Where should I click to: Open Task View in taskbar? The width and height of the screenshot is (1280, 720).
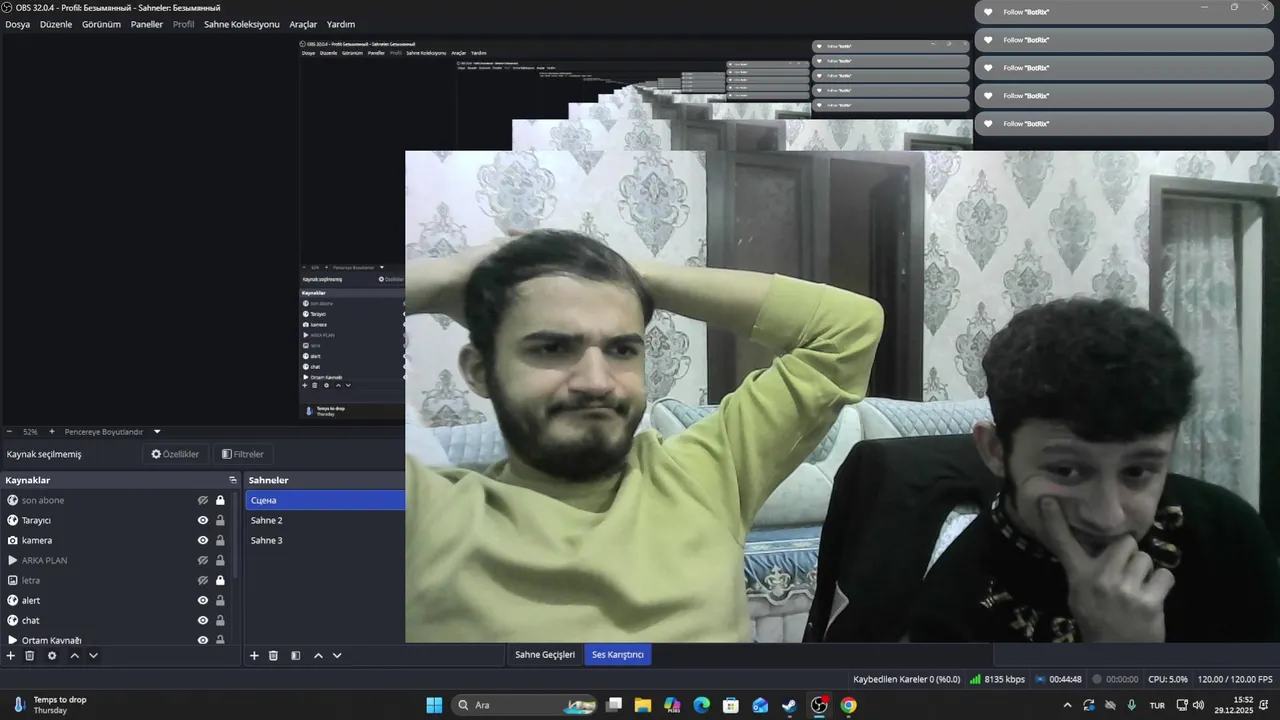(x=614, y=705)
